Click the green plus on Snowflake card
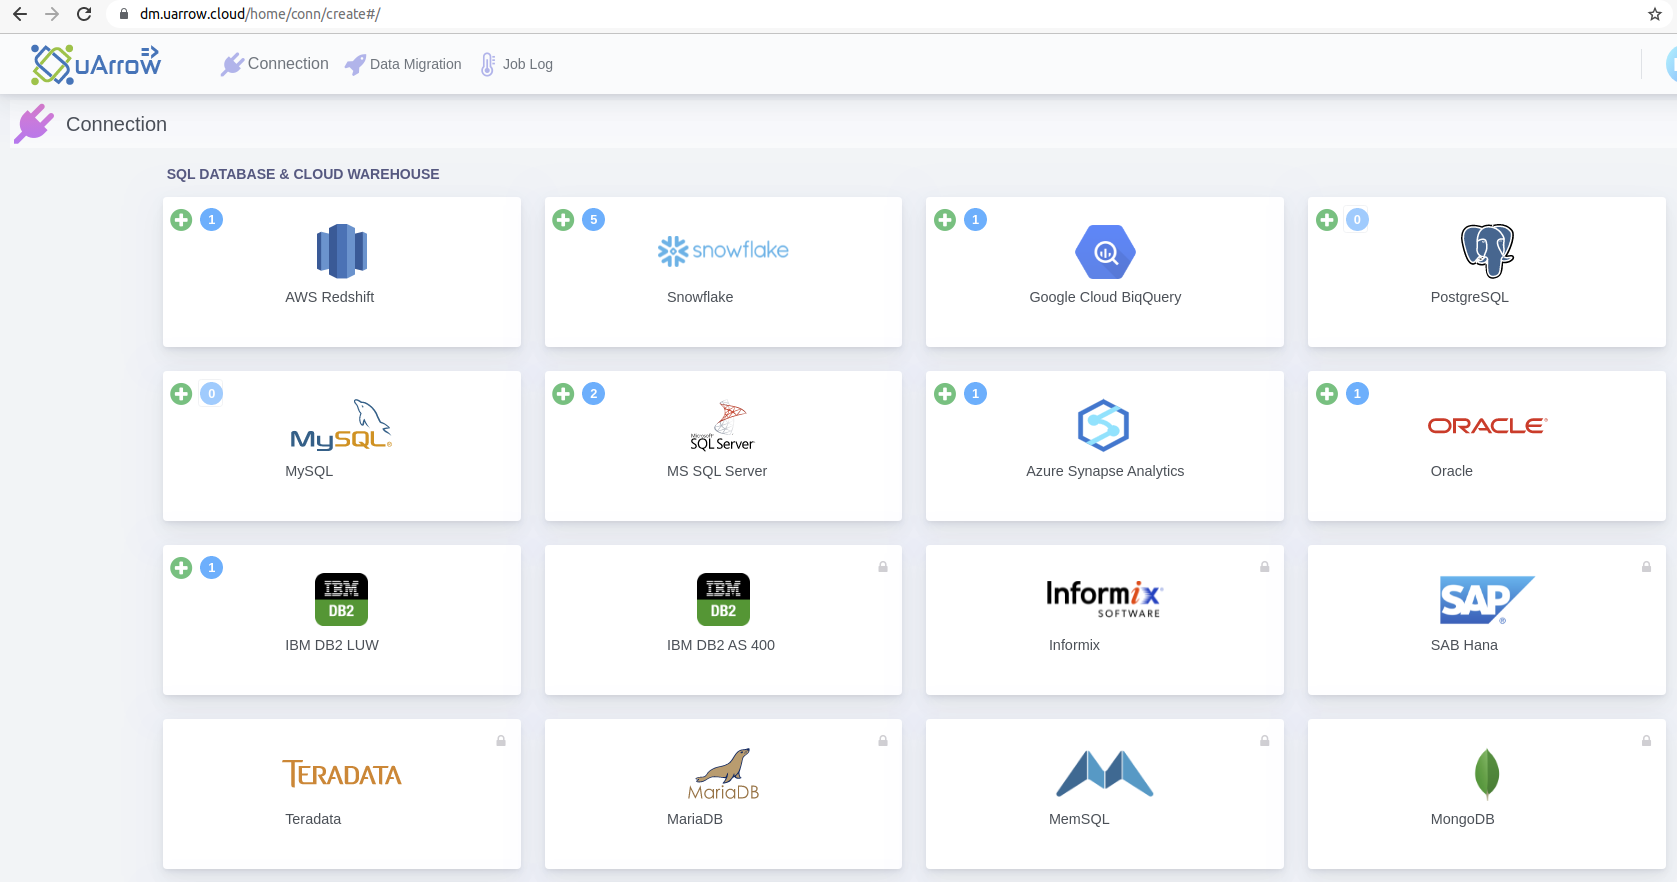Viewport: 1677px width, 882px height. coord(563,220)
